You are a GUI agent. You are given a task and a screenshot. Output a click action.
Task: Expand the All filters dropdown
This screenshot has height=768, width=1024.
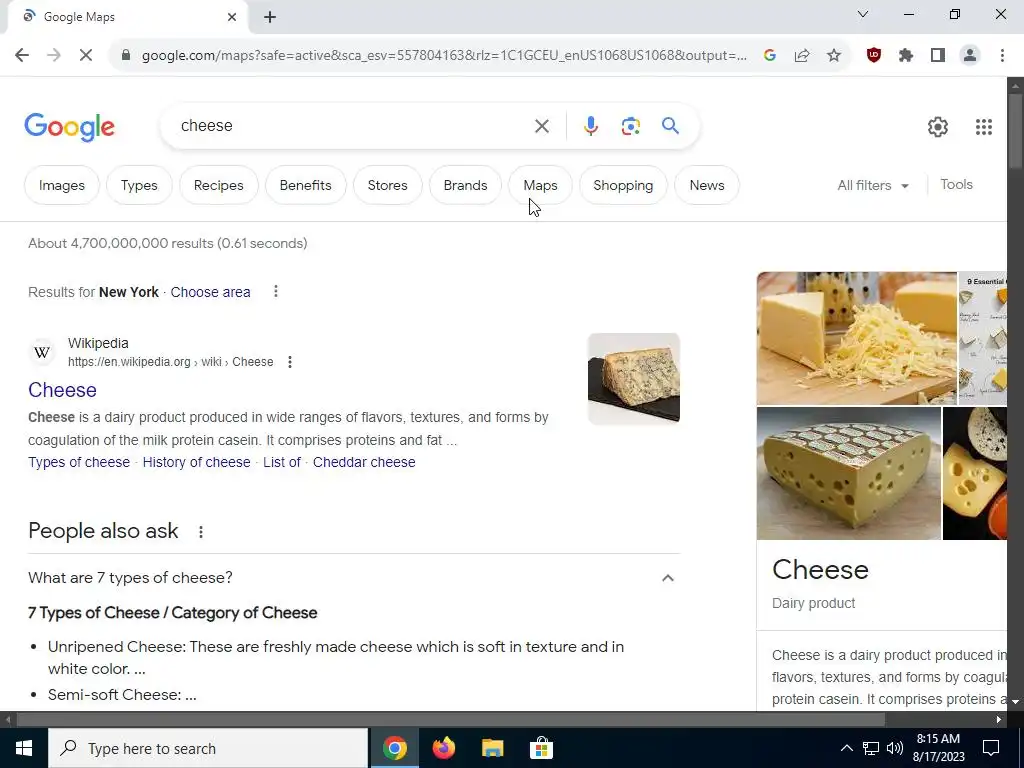point(873,185)
